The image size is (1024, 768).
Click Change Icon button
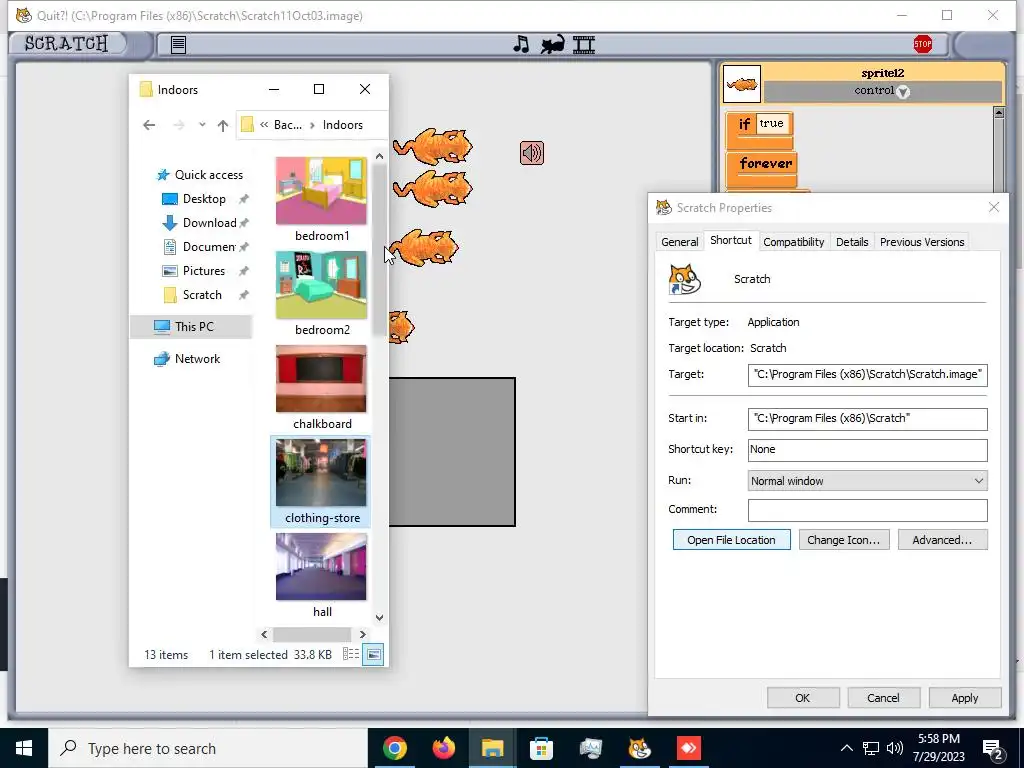coord(844,539)
